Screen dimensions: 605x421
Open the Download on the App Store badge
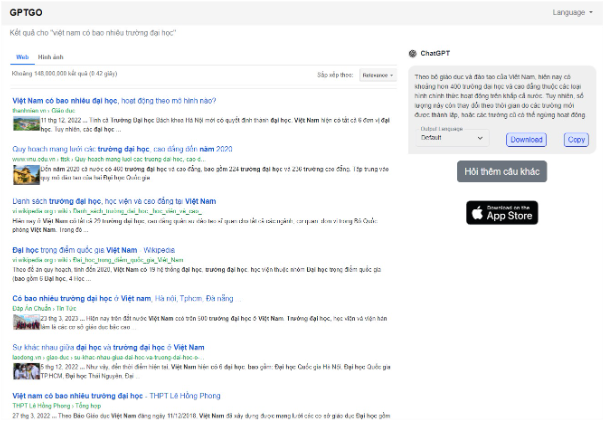(501, 212)
